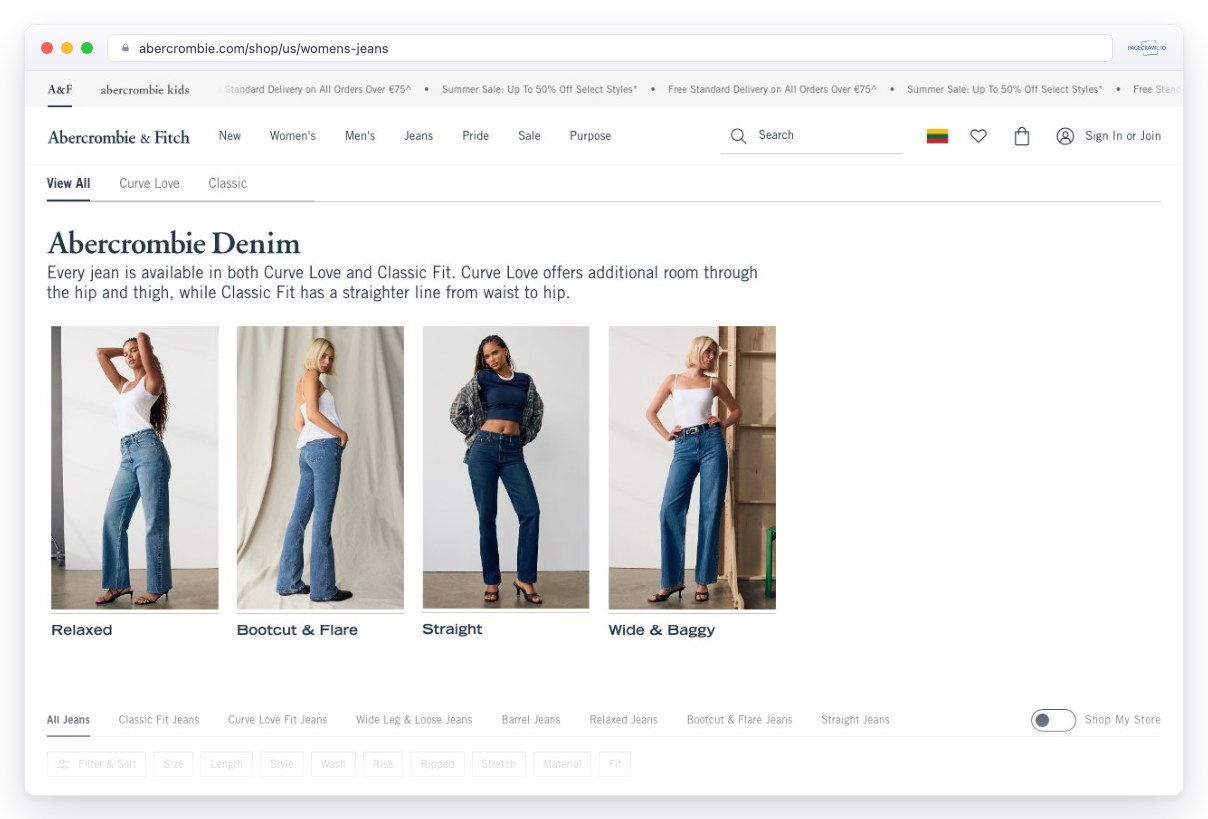This screenshot has width=1208, height=819.
Task: Switch to the Classic tab
Action: (228, 183)
